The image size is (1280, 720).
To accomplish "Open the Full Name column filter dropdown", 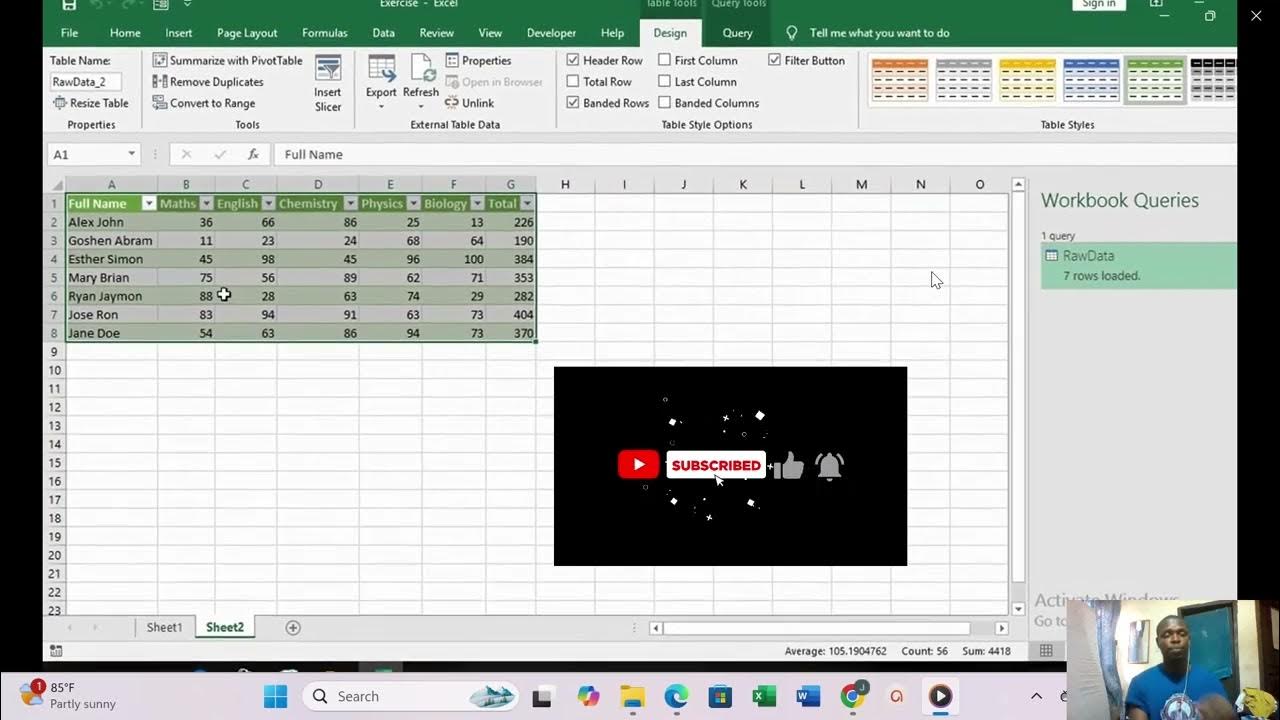I will [148, 204].
